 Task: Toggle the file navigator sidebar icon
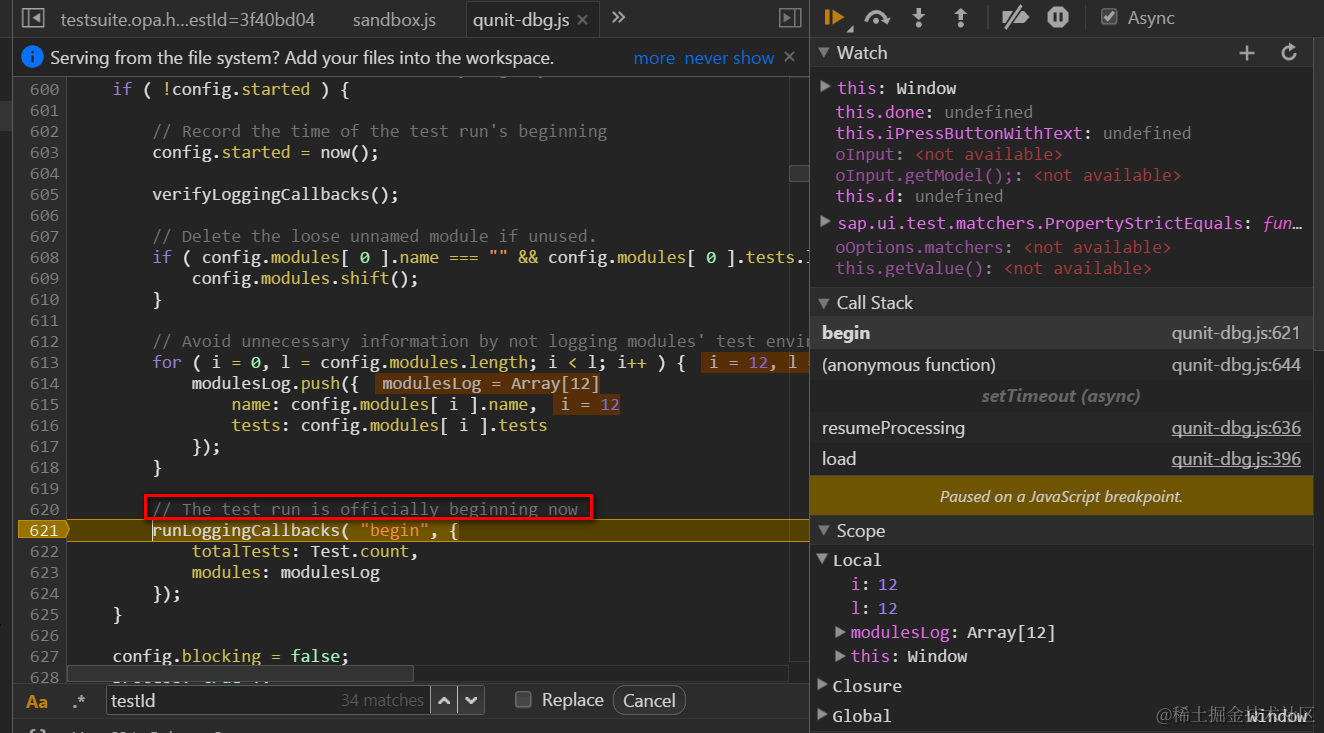click(x=32, y=18)
